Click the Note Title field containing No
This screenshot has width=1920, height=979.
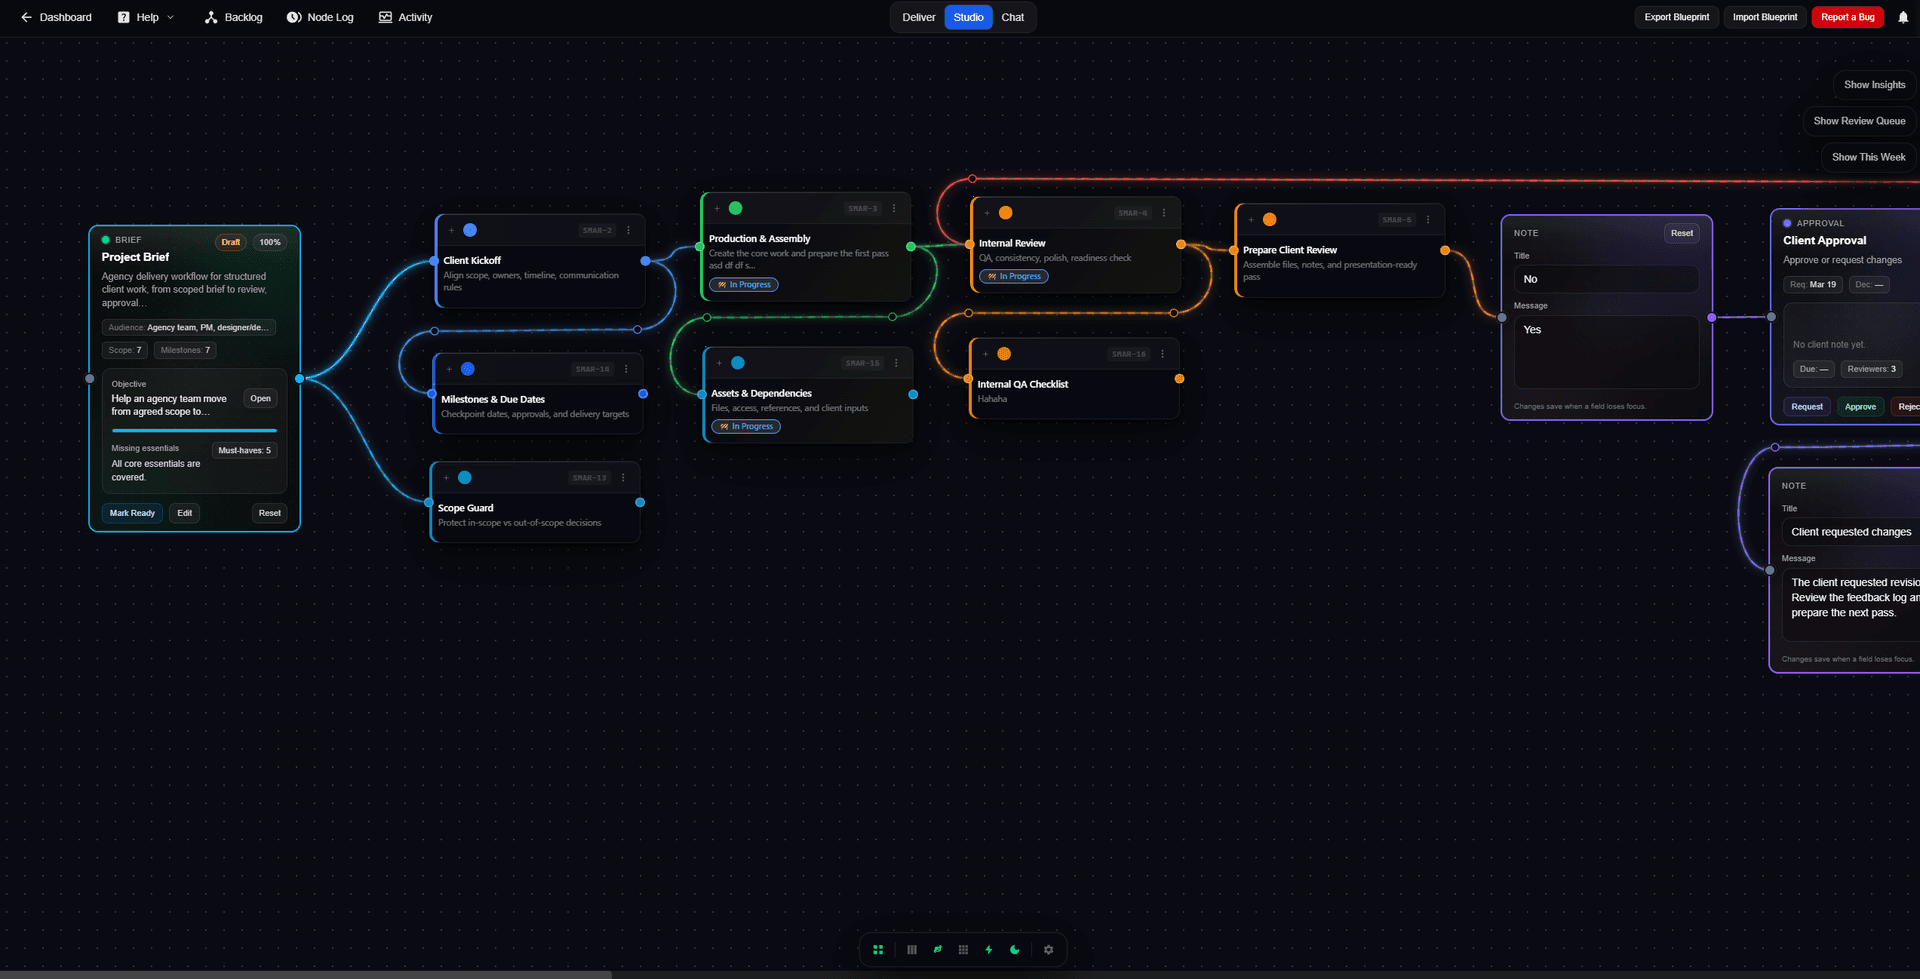1606,279
